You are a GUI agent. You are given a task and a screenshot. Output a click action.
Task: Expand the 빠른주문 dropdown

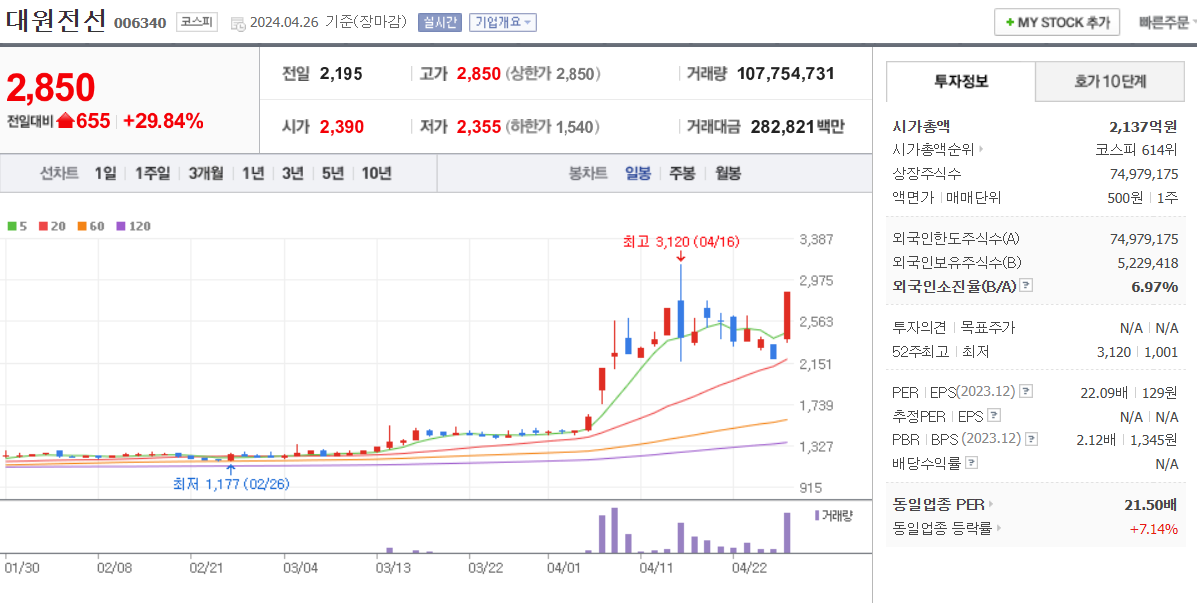pyautogui.click(x=1167, y=23)
